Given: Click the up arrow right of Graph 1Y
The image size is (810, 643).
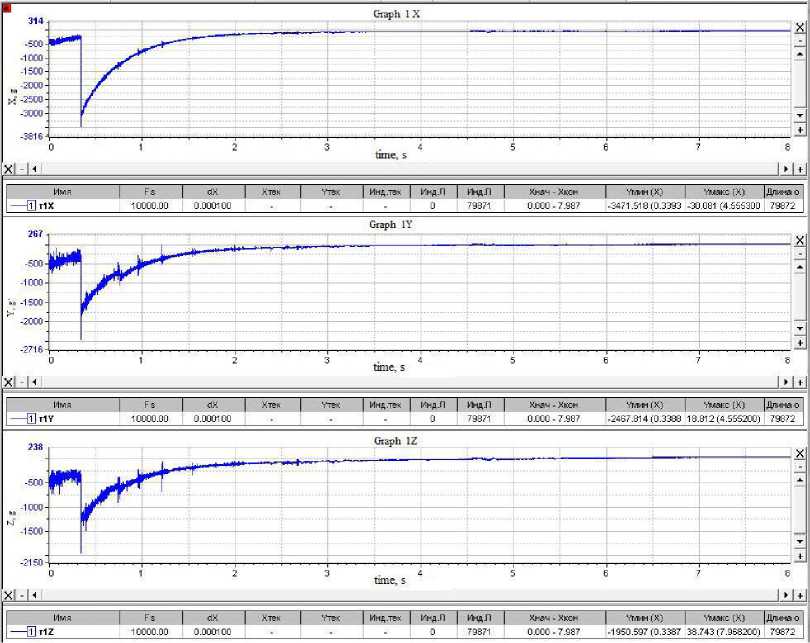Looking at the screenshot, I should click(x=800, y=267).
